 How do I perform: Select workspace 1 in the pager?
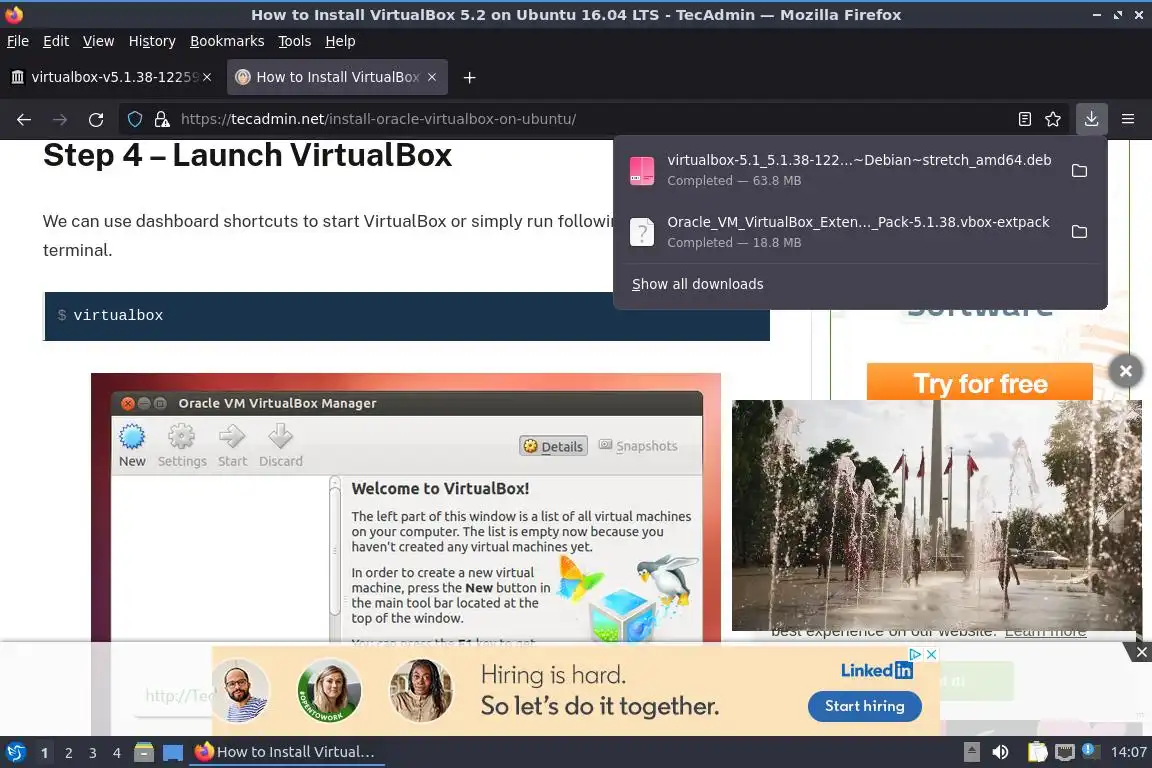tap(44, 753)
